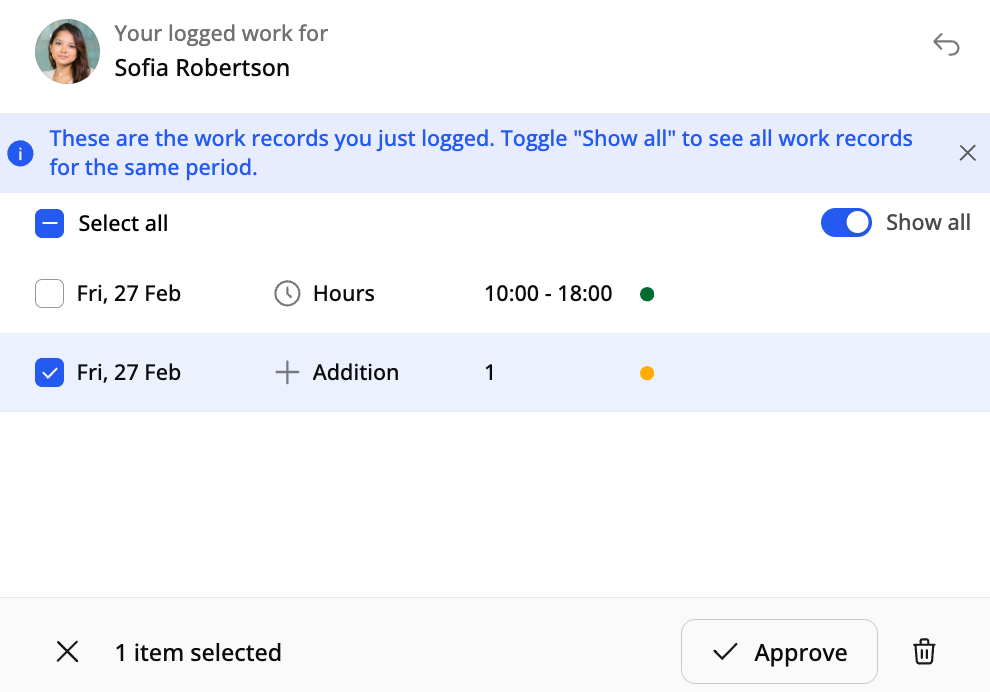The height and width of the screenshot is (692, 990).
Task: Check the Hours record checkbox
Action: (x=49, y=294)
